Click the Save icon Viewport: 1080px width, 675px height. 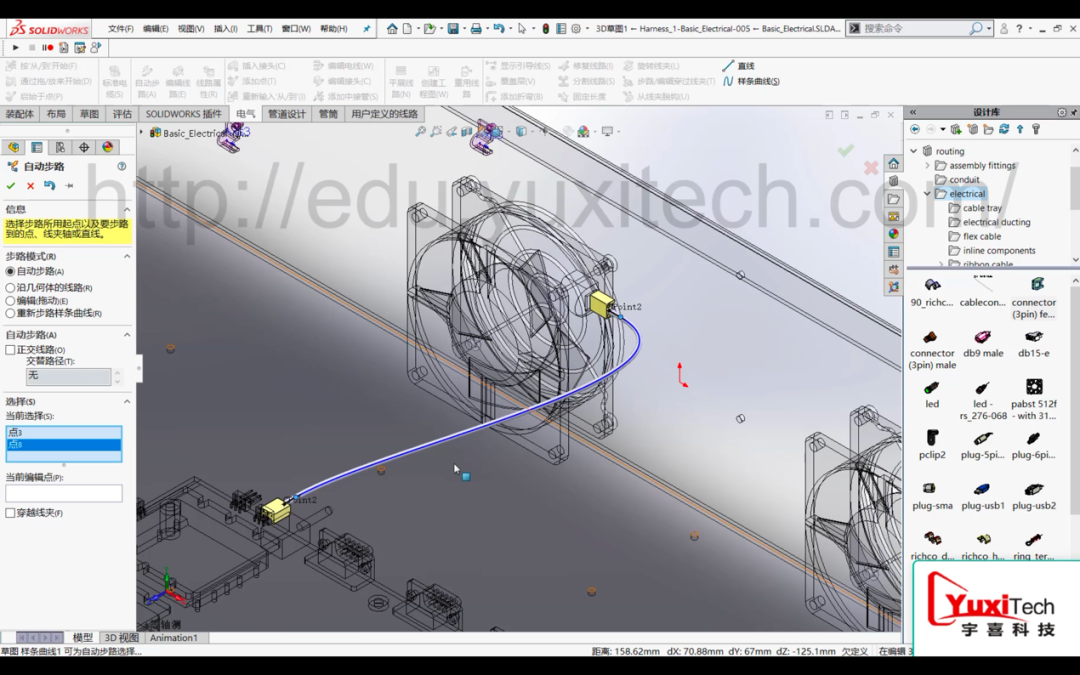(453, 28)
